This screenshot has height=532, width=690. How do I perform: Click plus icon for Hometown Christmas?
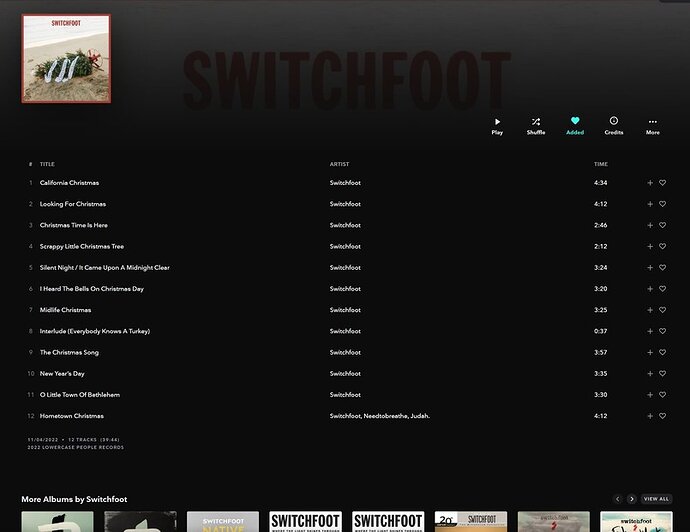point(650,416)
